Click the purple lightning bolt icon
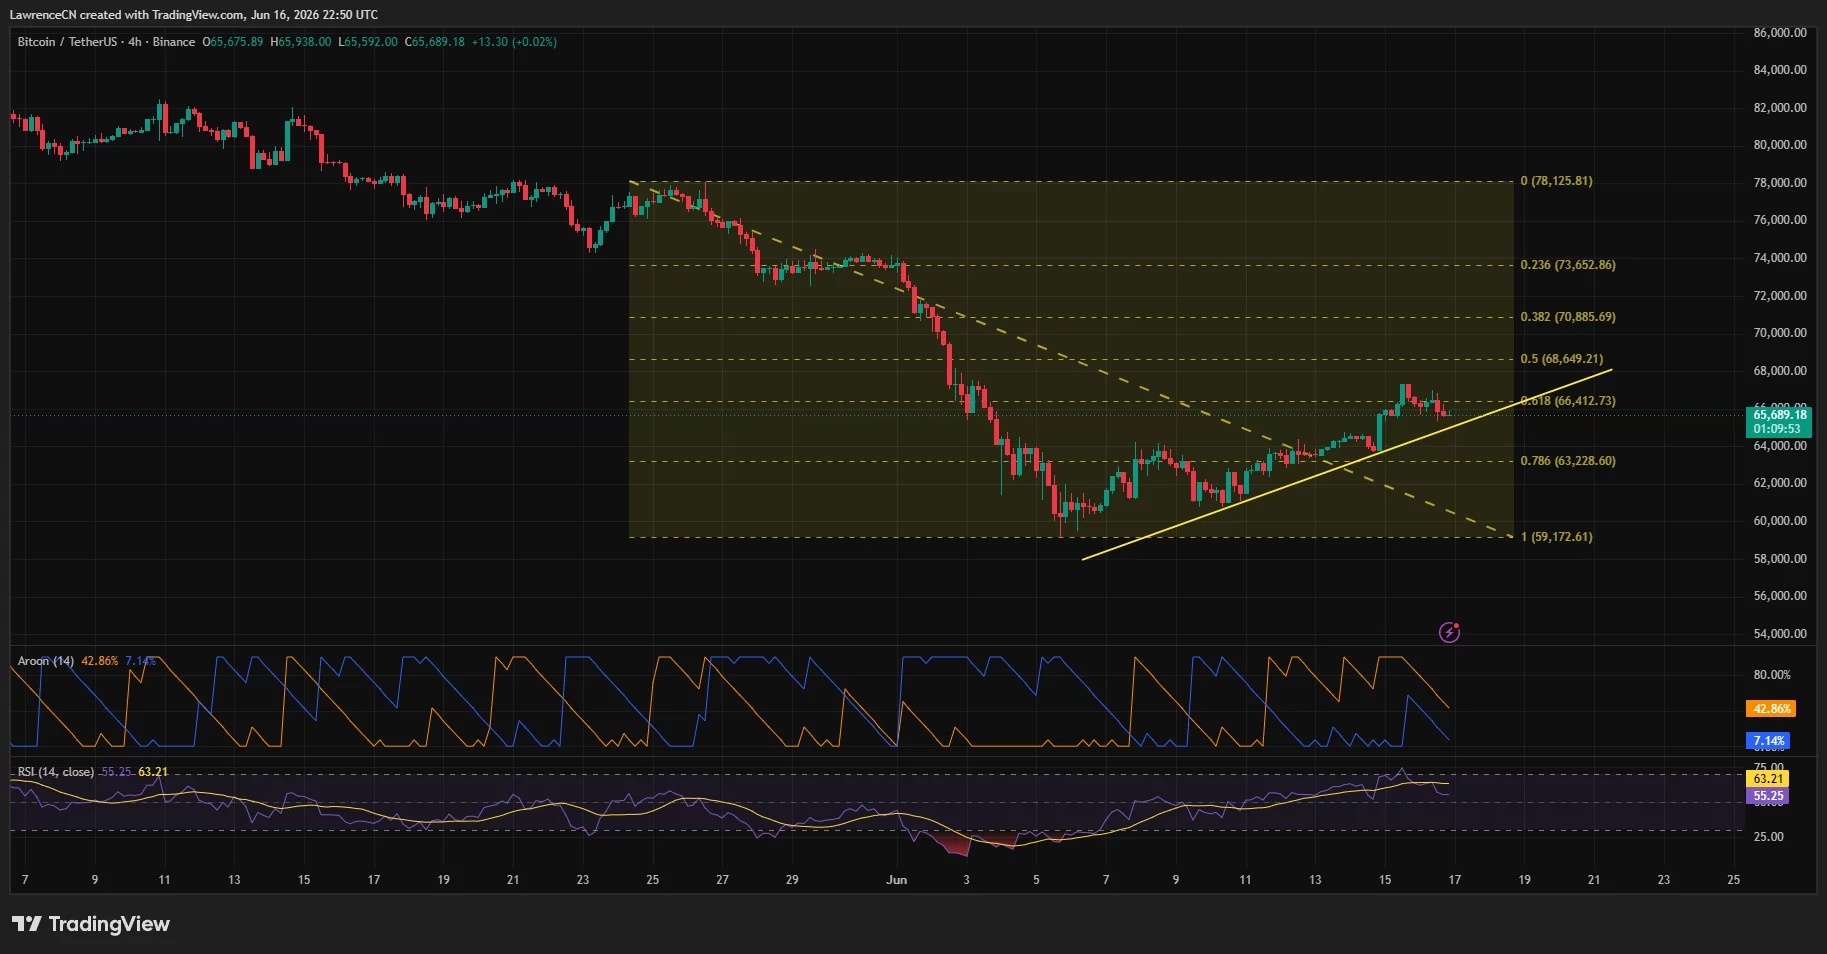The width and height of the screenshot is (1827, 954). click(1449, 632)
